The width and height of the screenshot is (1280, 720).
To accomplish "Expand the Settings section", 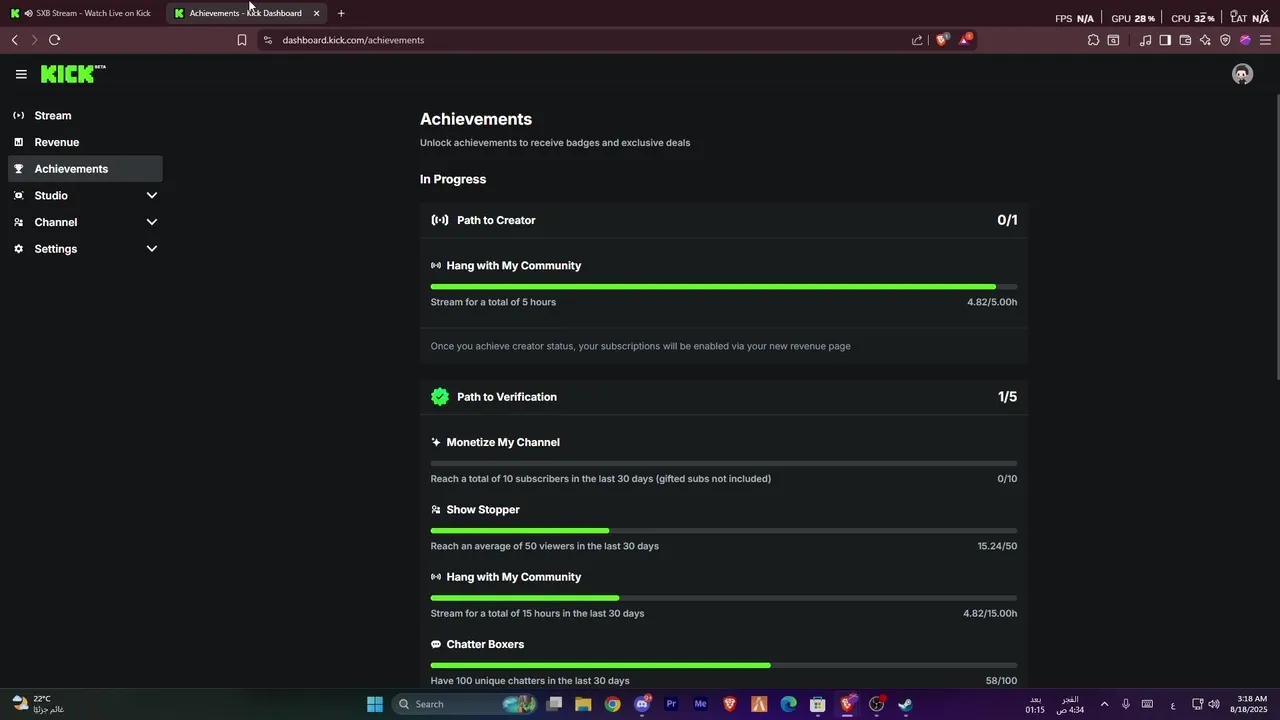I will pyautogui.click(x=86, y=249).
